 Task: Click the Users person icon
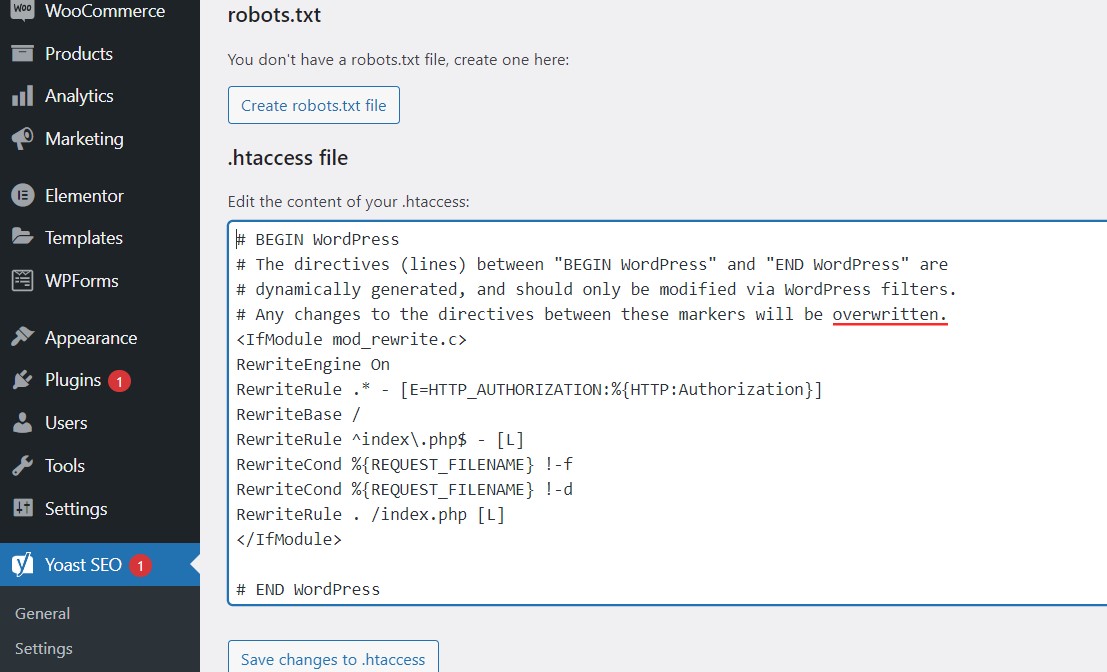pyautogui.click(x=23, y=423)
